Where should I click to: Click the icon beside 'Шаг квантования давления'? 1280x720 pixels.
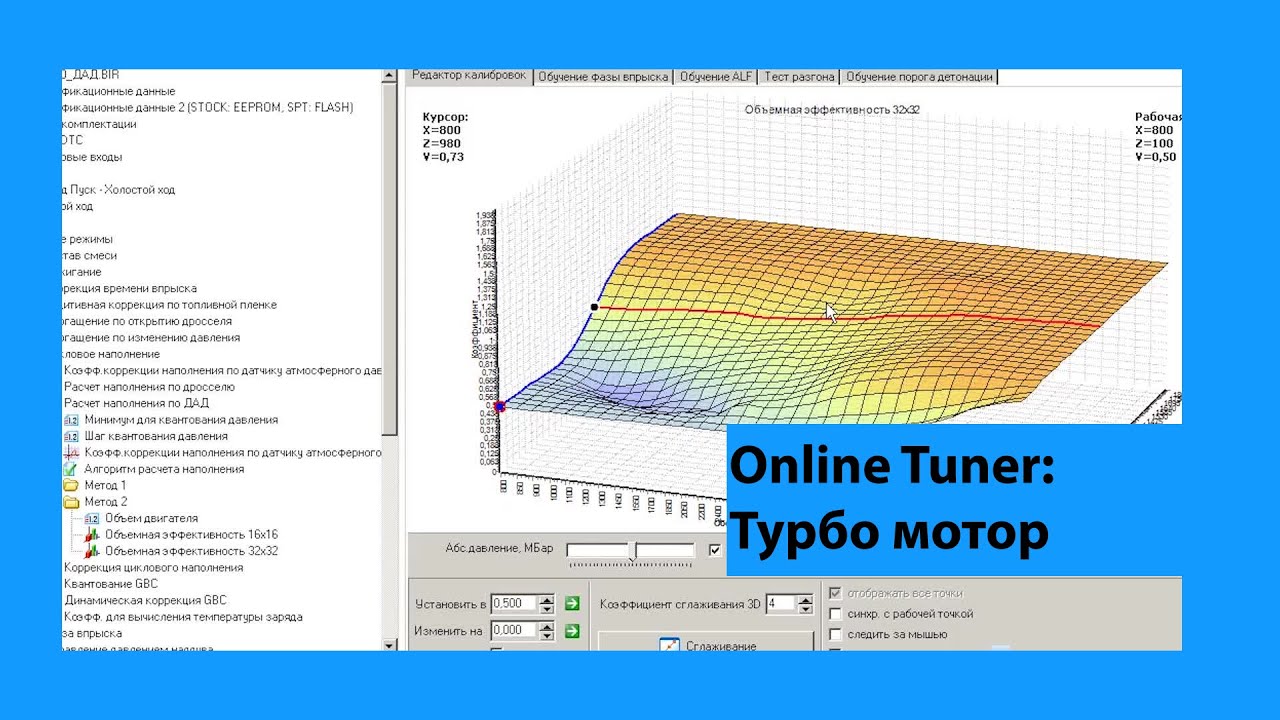(x=71, y=436)
